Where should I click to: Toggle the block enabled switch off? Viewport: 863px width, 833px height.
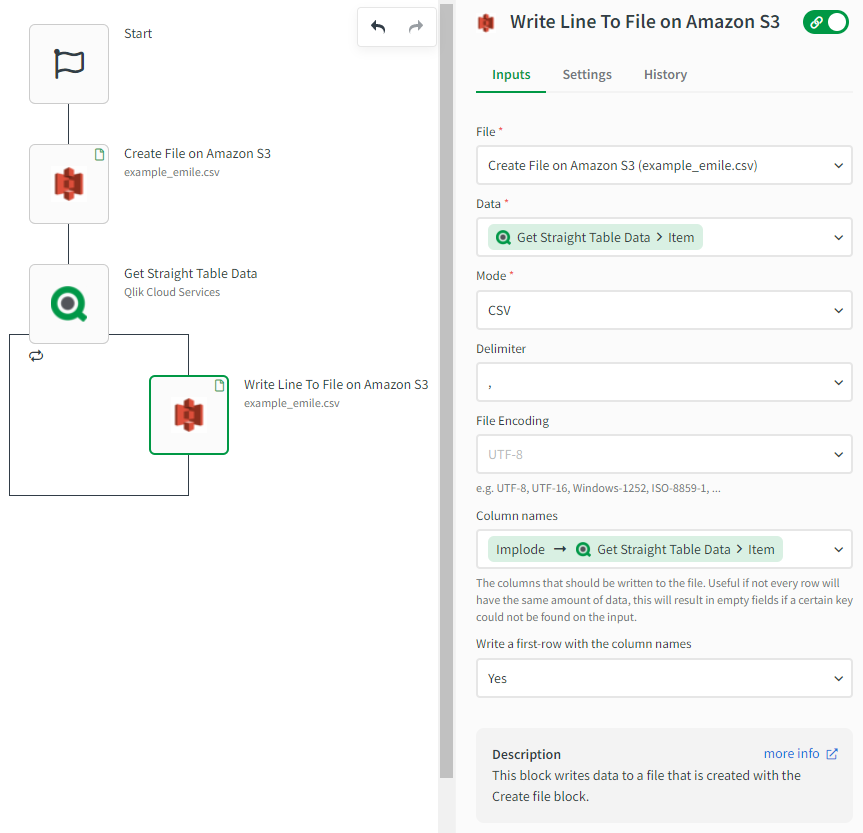(x=825, y=22)
